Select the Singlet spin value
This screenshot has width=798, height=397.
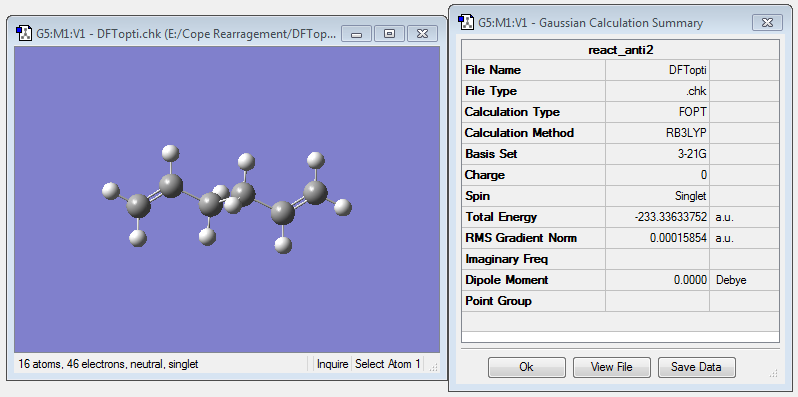[x=691, y=196]
